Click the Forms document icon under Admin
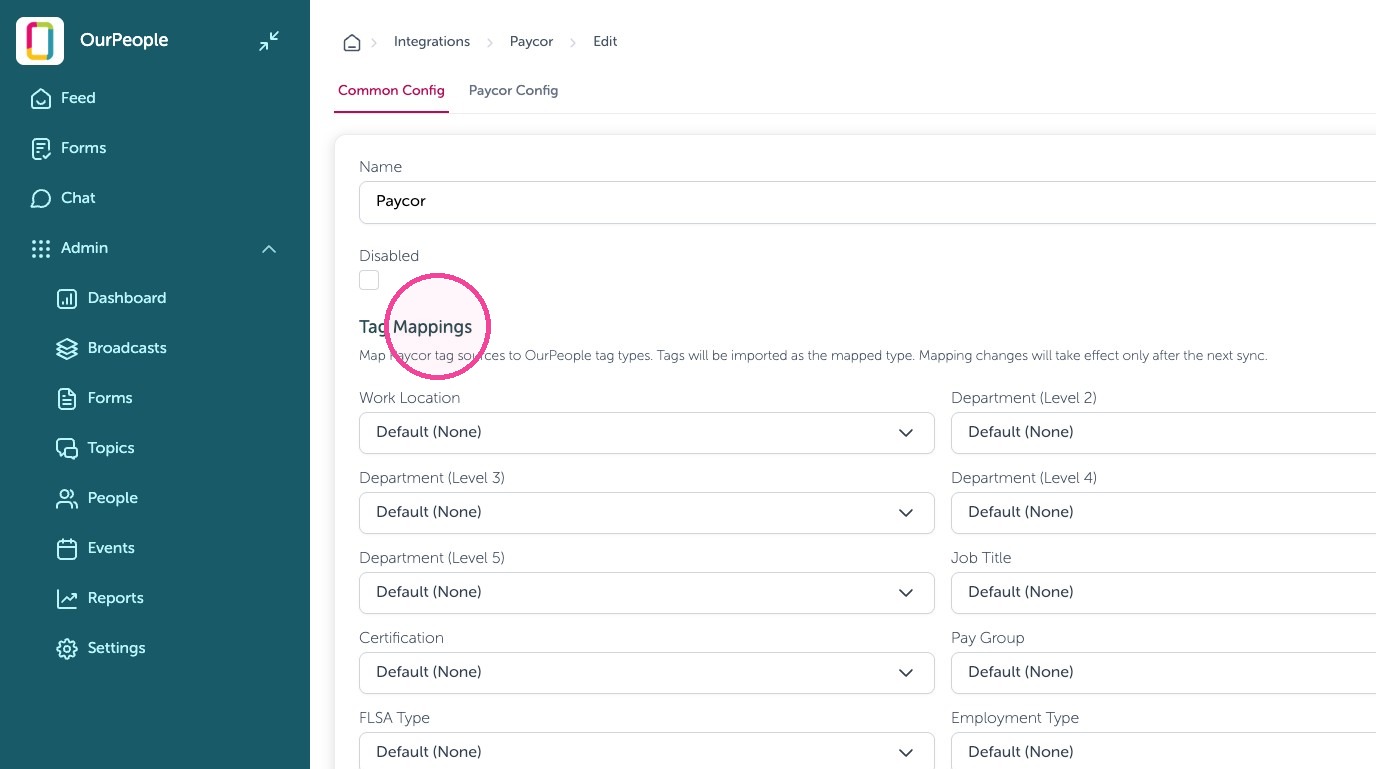Image resolution: width=1376 pixels, height=769 pixels. click(67, 398)
